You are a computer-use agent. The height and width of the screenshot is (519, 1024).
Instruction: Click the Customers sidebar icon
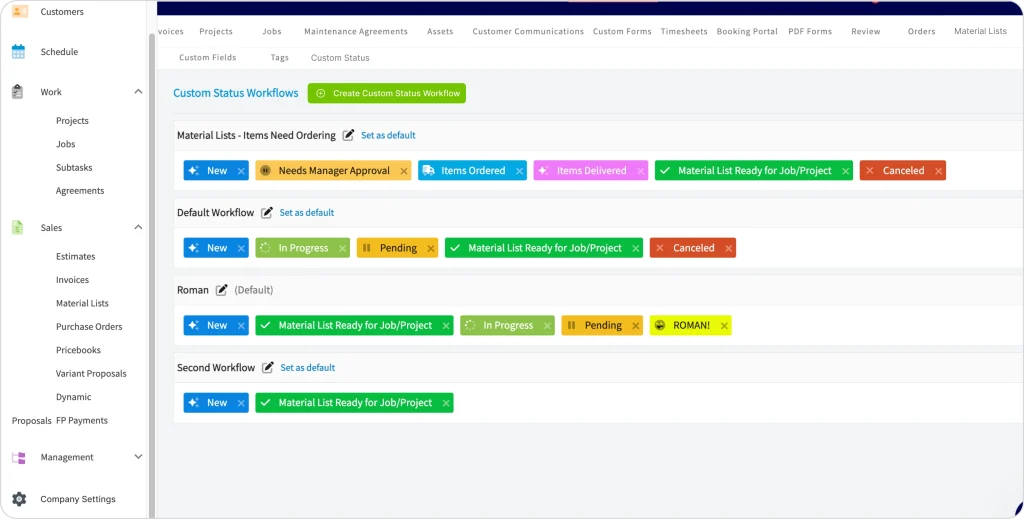20,10
